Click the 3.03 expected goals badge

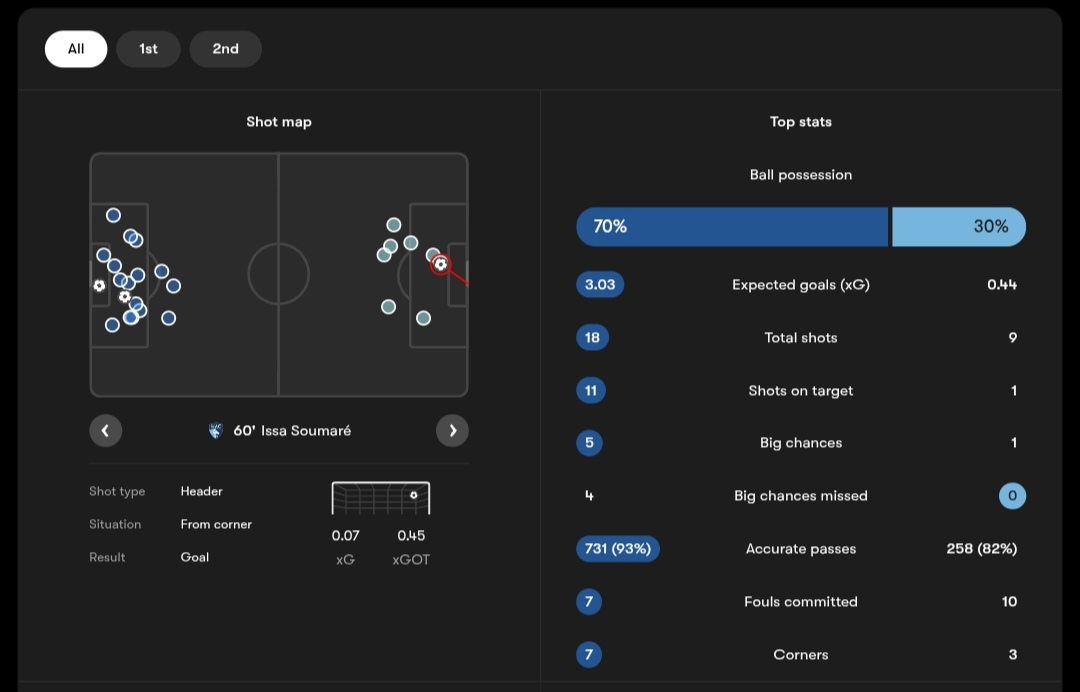[x=600, y=284]
